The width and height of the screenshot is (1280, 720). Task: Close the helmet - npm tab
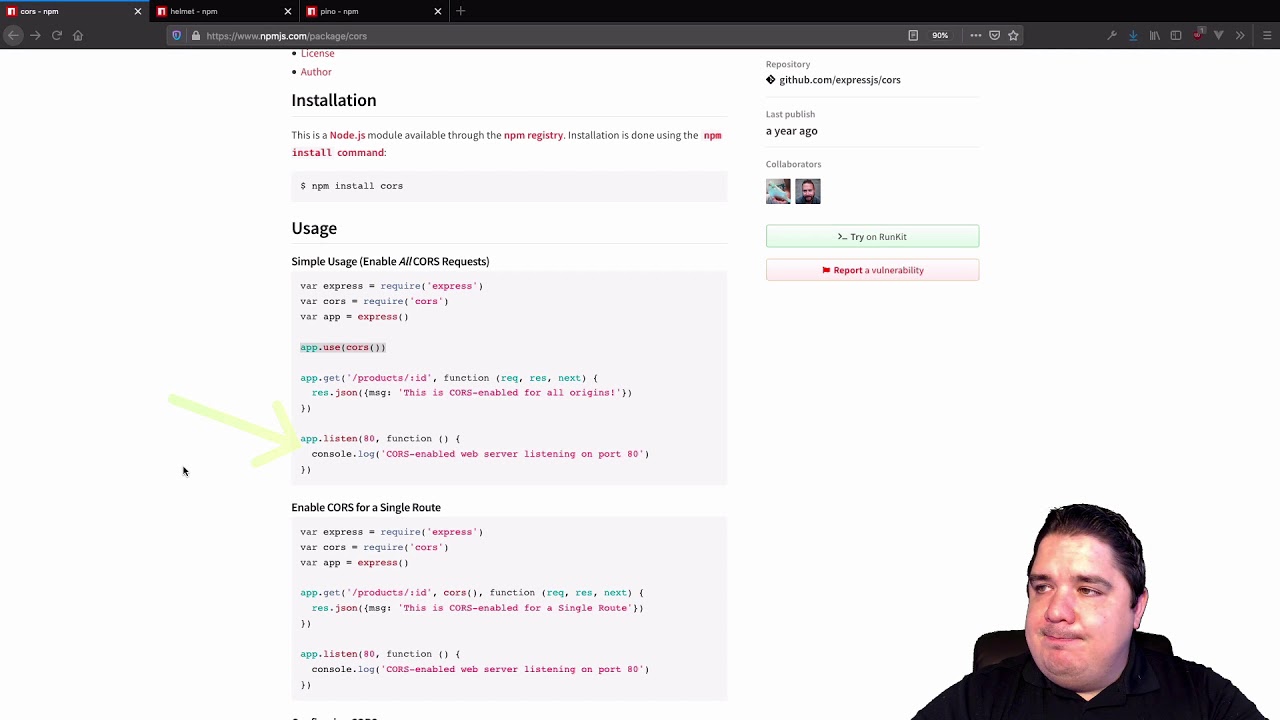tap(288, 11)
